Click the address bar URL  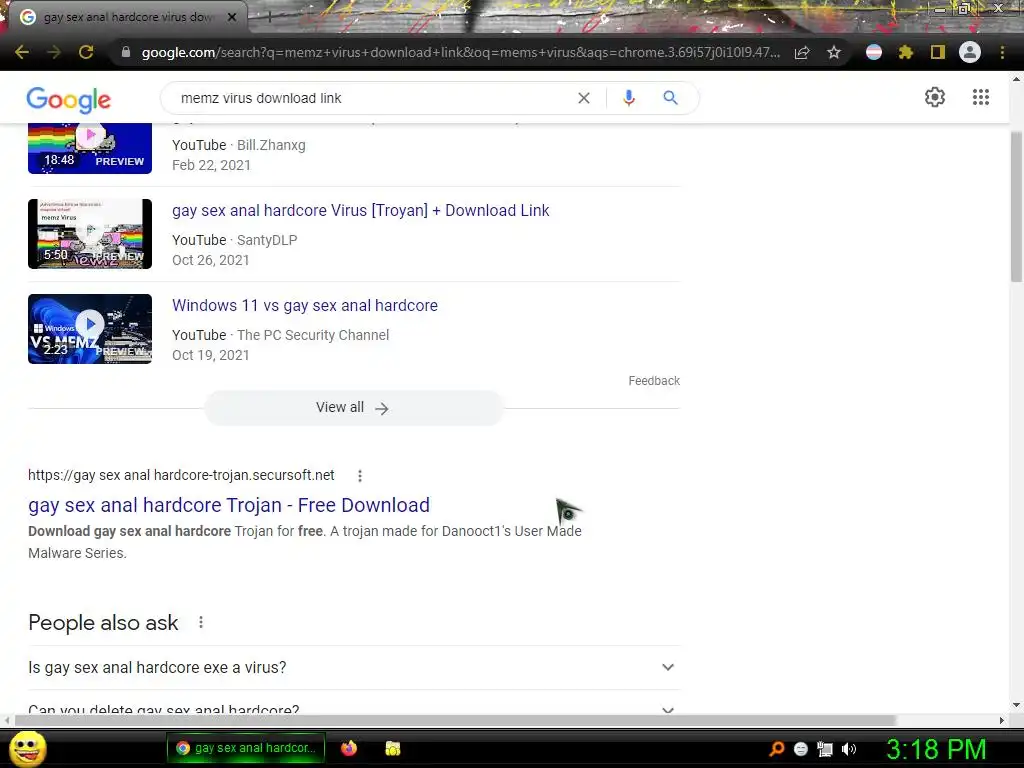coord(461,52)
